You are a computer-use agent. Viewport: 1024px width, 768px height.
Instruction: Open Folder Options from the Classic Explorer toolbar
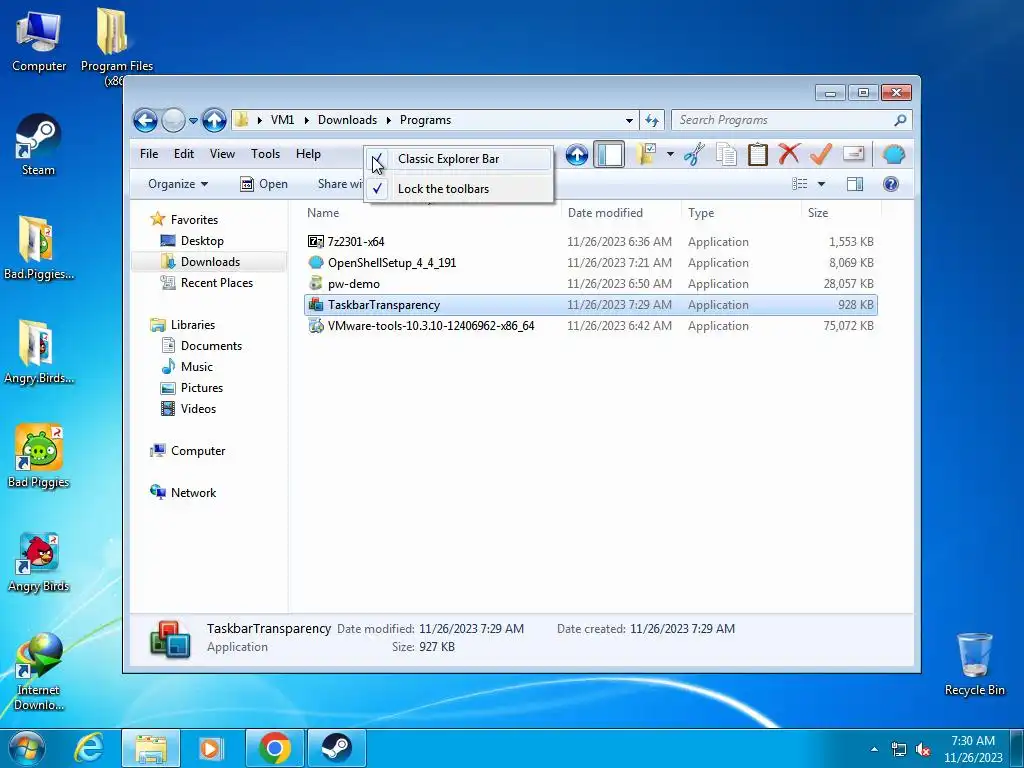(645, 155)
